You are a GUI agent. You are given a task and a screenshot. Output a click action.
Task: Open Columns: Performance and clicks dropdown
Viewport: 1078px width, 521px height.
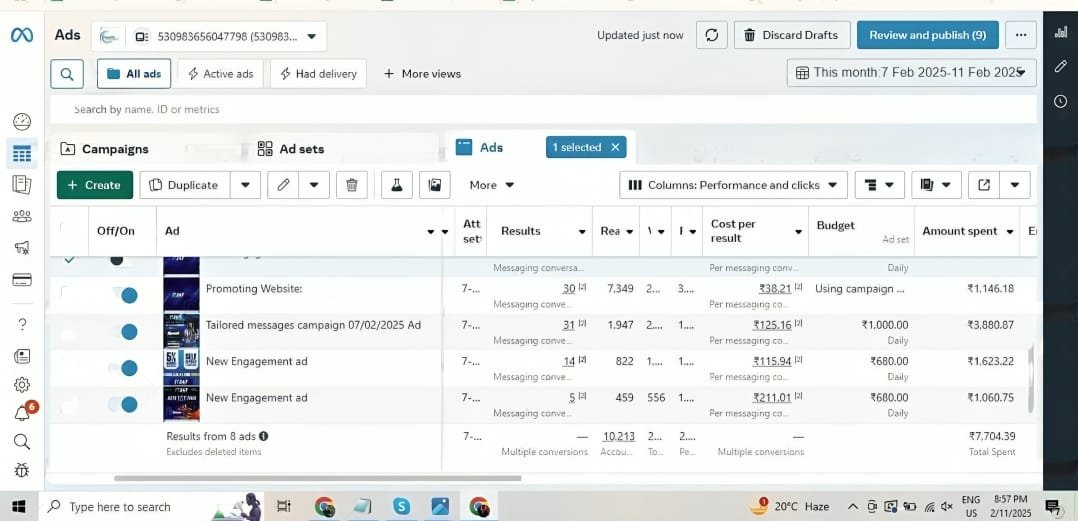(x=734, y=185)
